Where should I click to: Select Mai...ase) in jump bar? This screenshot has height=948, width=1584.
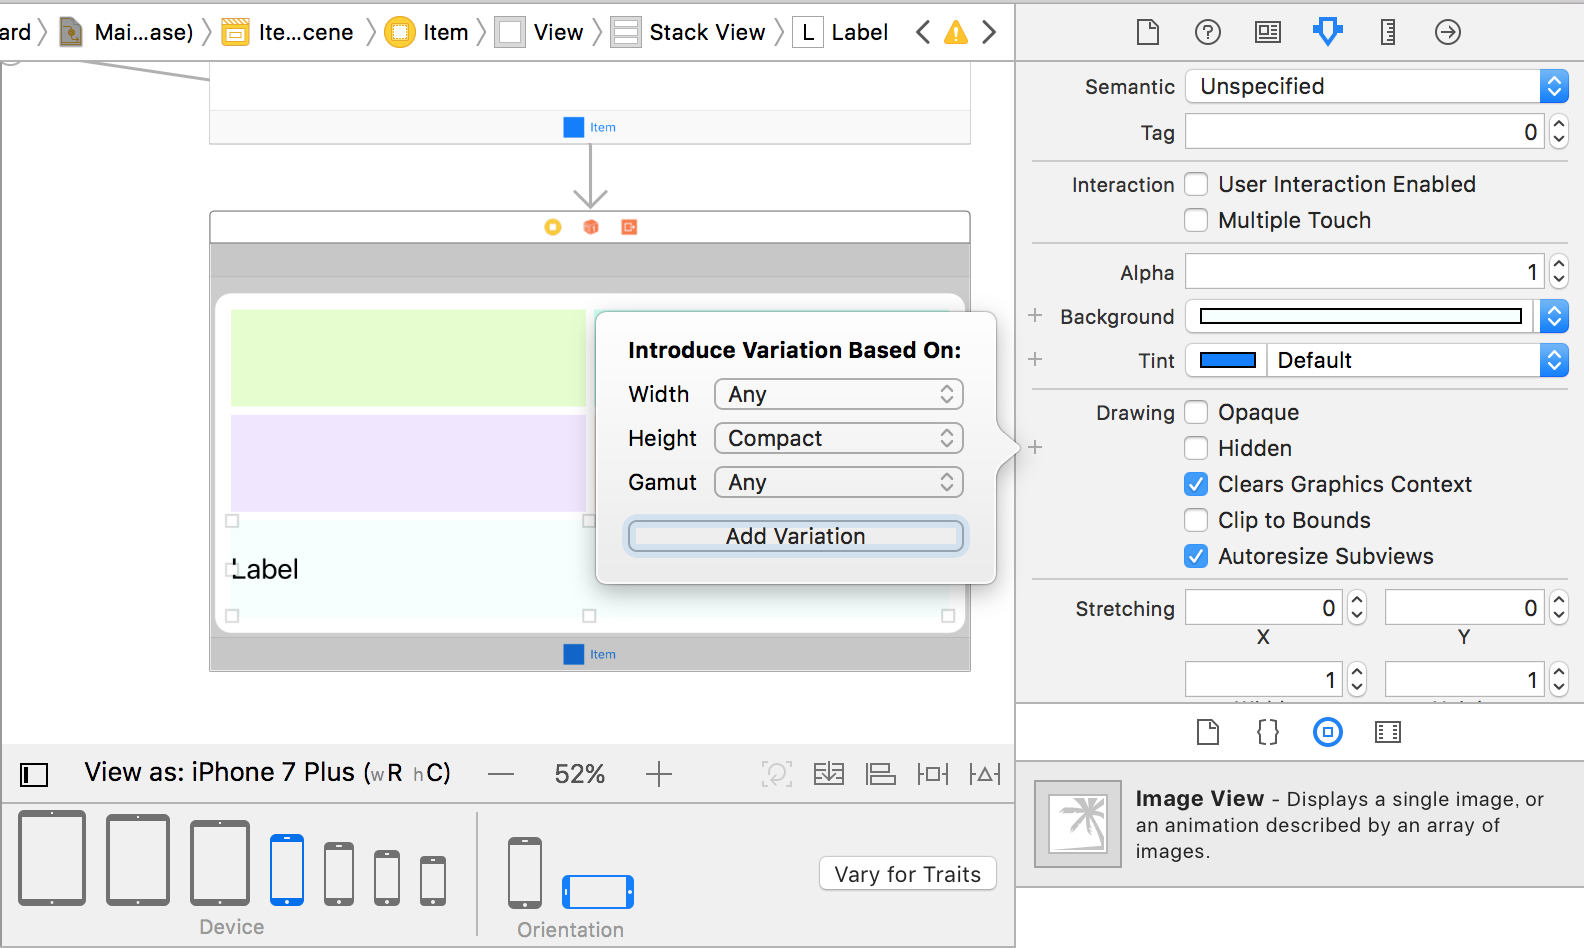(x=127, y=32)
